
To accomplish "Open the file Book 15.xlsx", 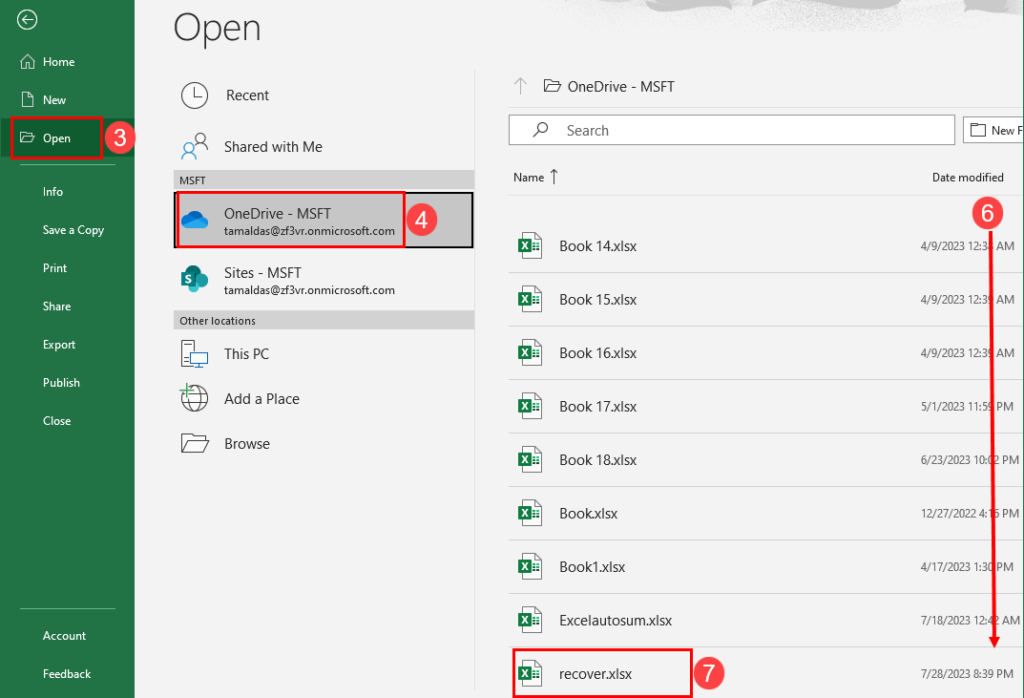I will coord(765,300).
